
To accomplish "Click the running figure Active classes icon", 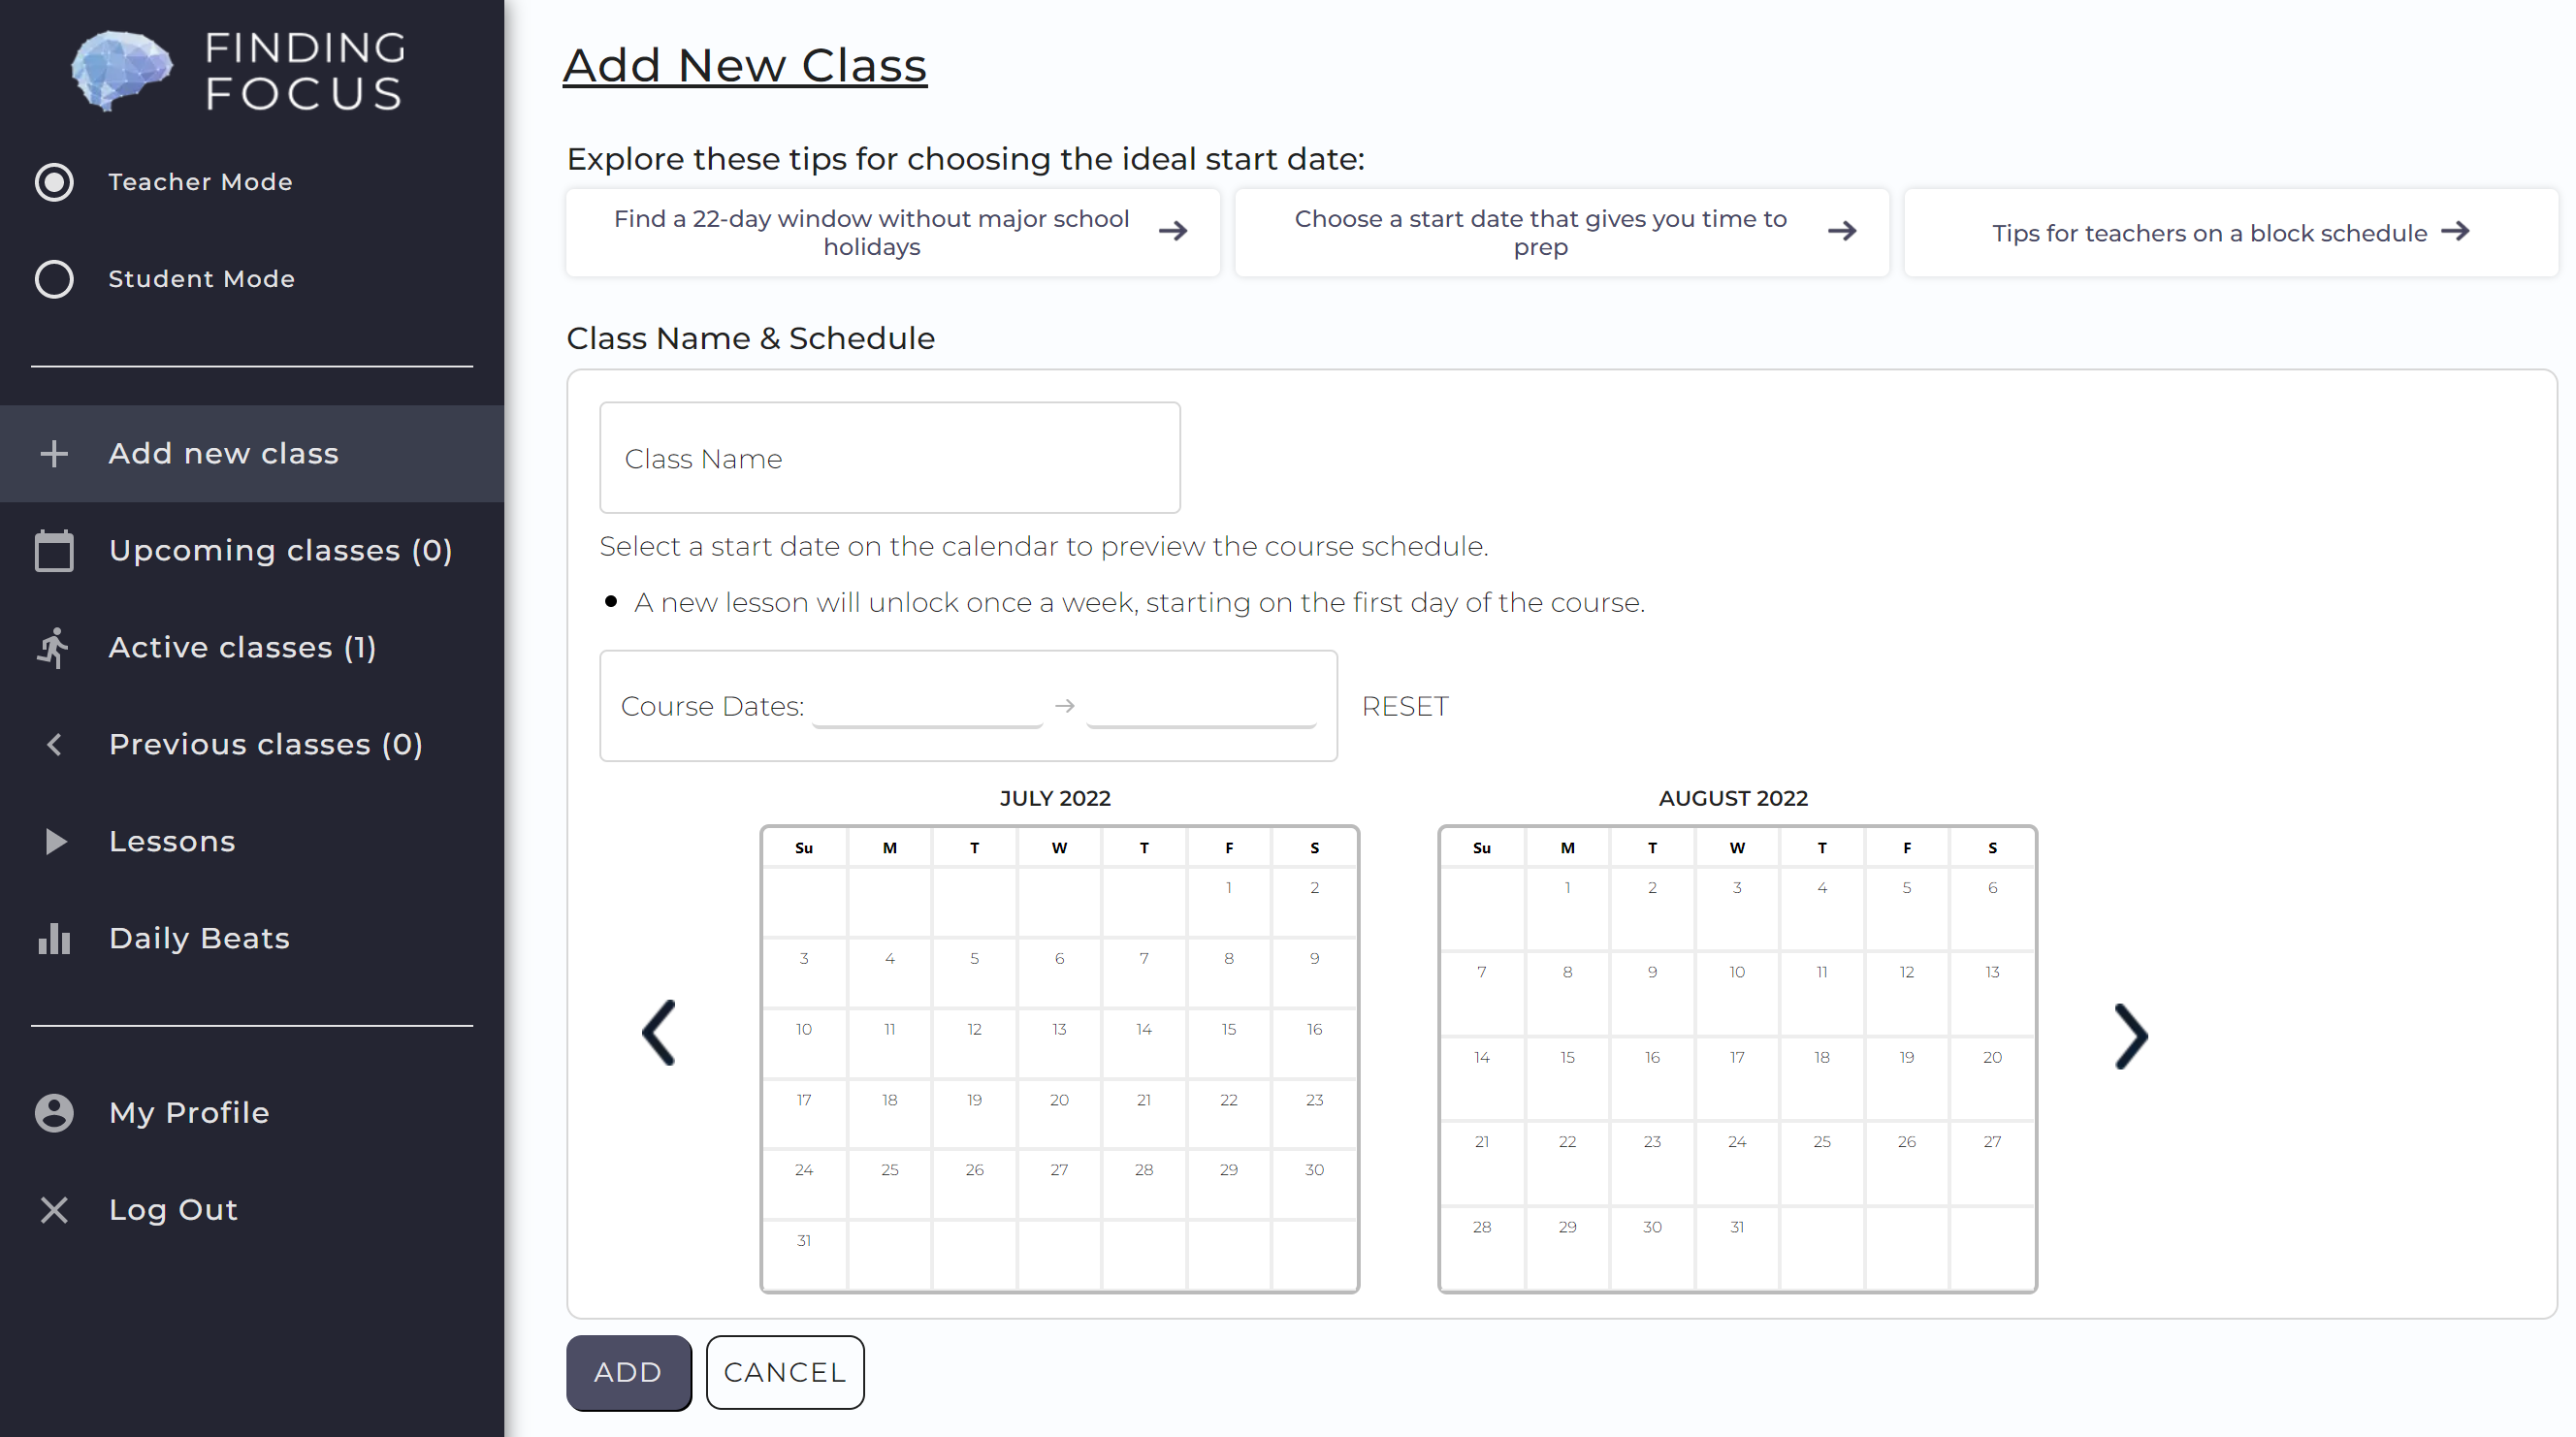I will (54, 647).
